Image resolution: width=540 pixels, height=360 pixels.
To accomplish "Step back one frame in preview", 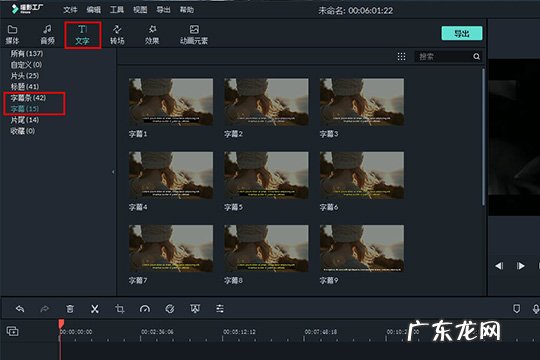I will coord(499,266).
